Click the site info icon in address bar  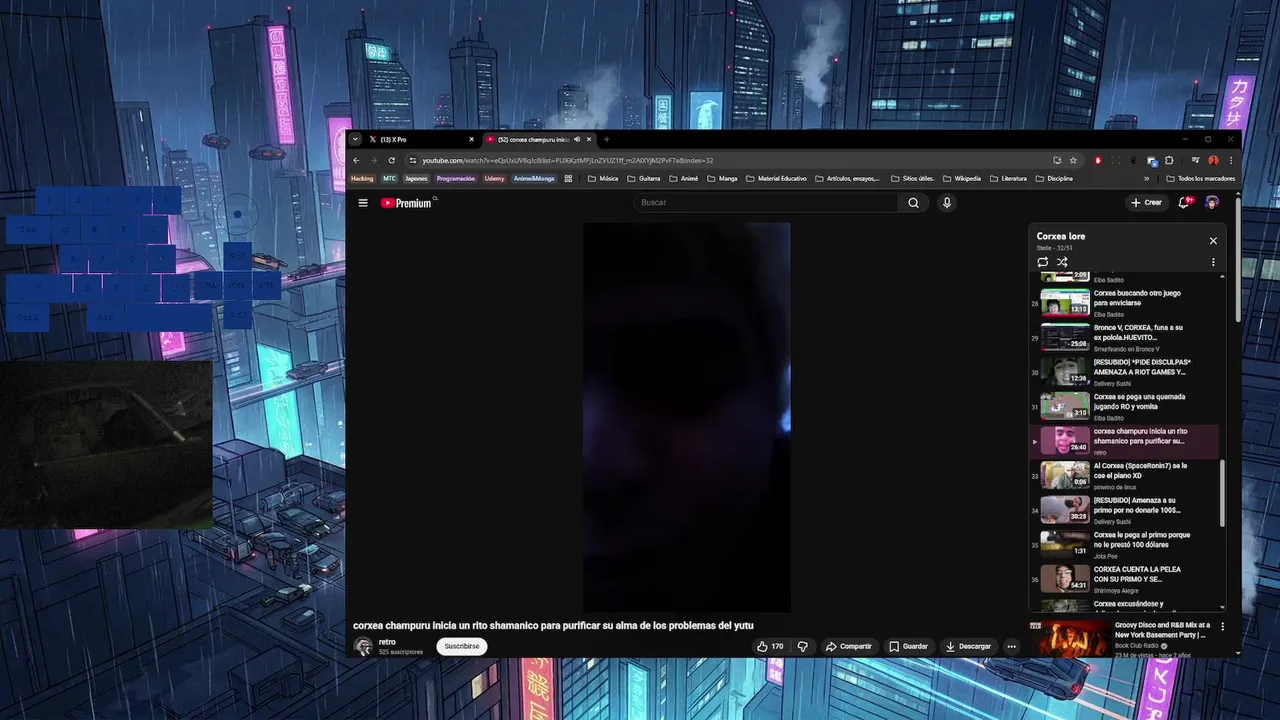pos(413,160)
